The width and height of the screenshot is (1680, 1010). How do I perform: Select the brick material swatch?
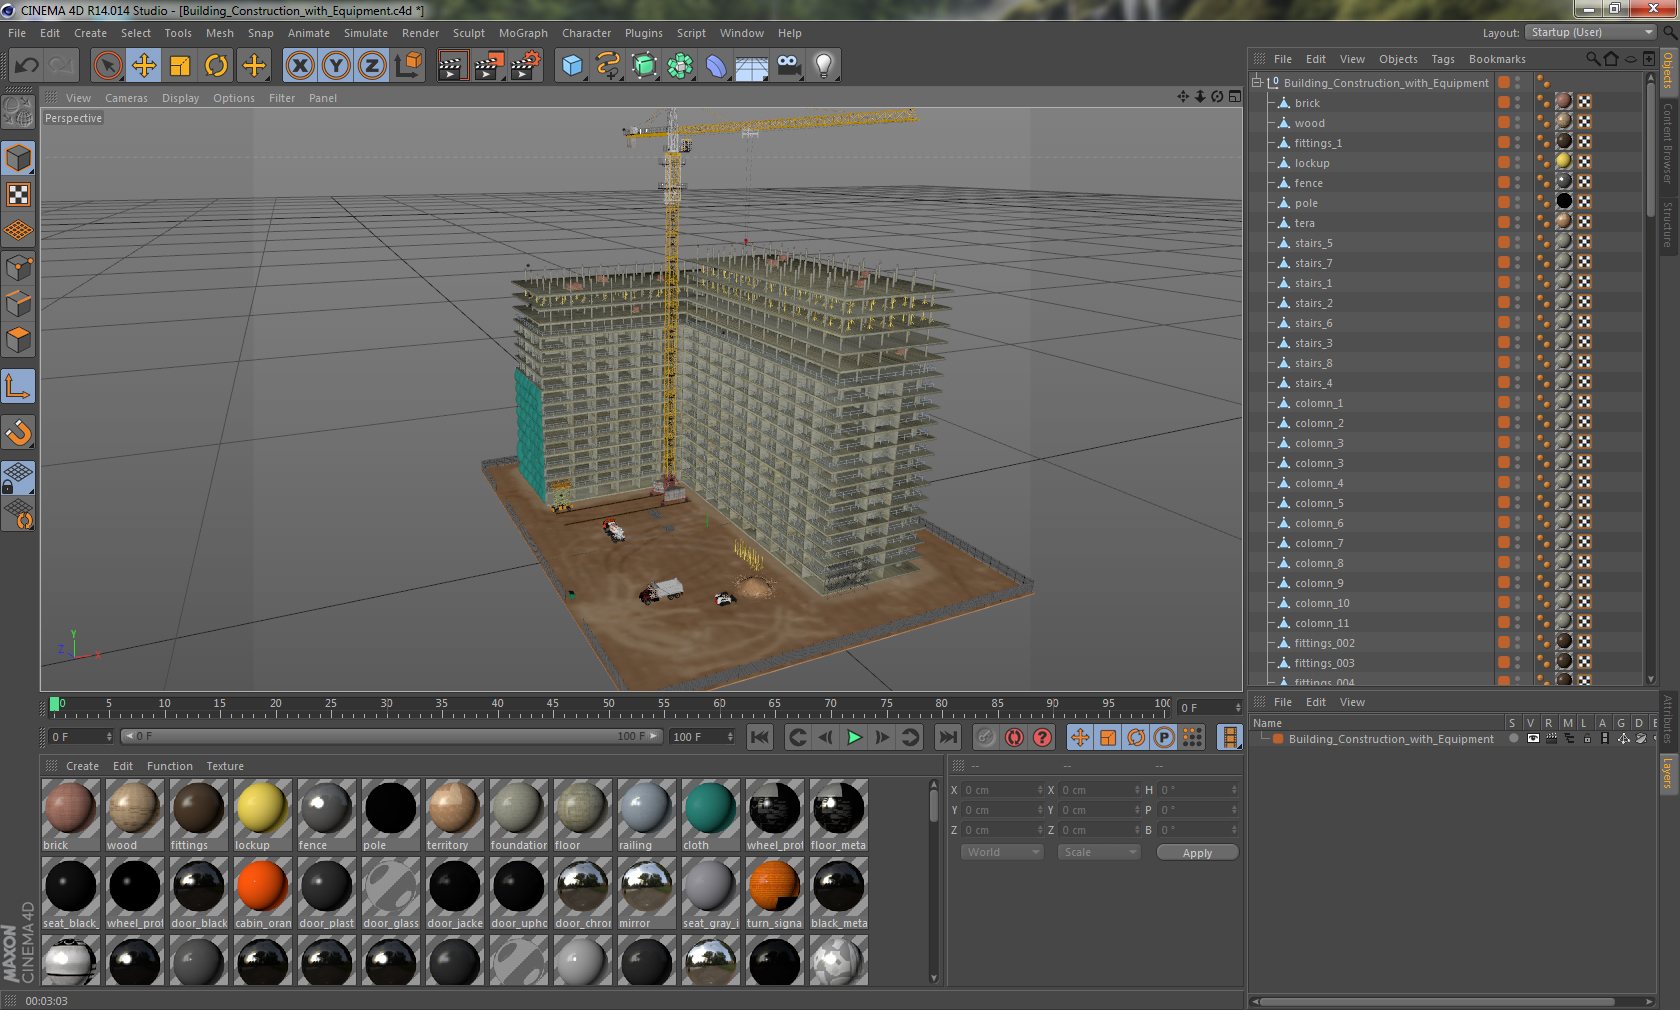70,809
